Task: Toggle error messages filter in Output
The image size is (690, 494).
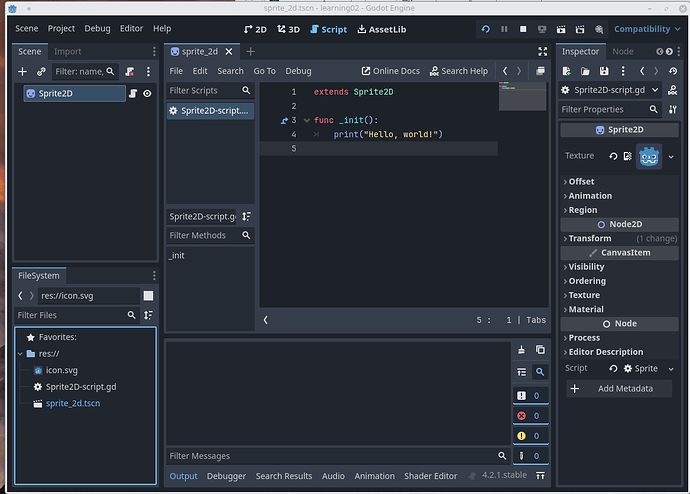Action: (x=530, y=416)
